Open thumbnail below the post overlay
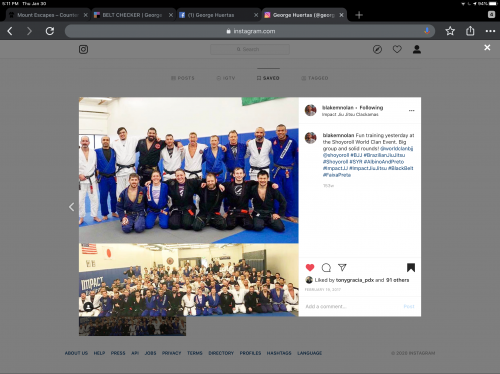 (132, 326)
